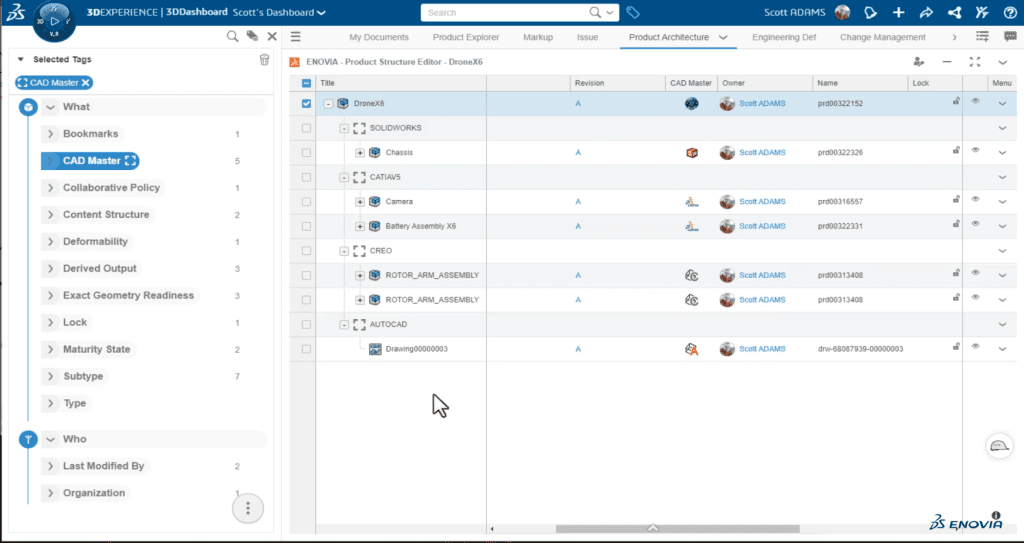Open notifications icon in top bar

870,12
